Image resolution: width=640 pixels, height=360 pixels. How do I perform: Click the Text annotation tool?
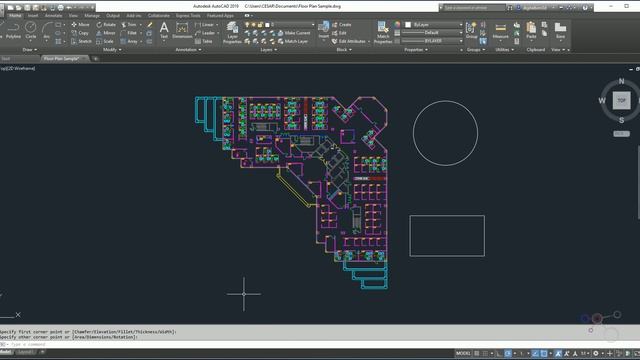[164, 30]
